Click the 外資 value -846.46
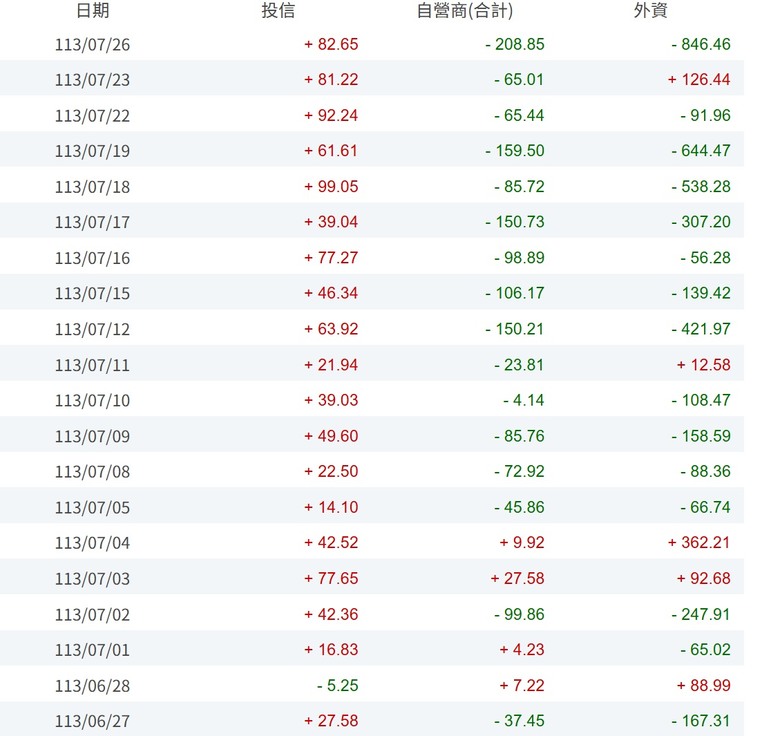 (x=701, y=44)
